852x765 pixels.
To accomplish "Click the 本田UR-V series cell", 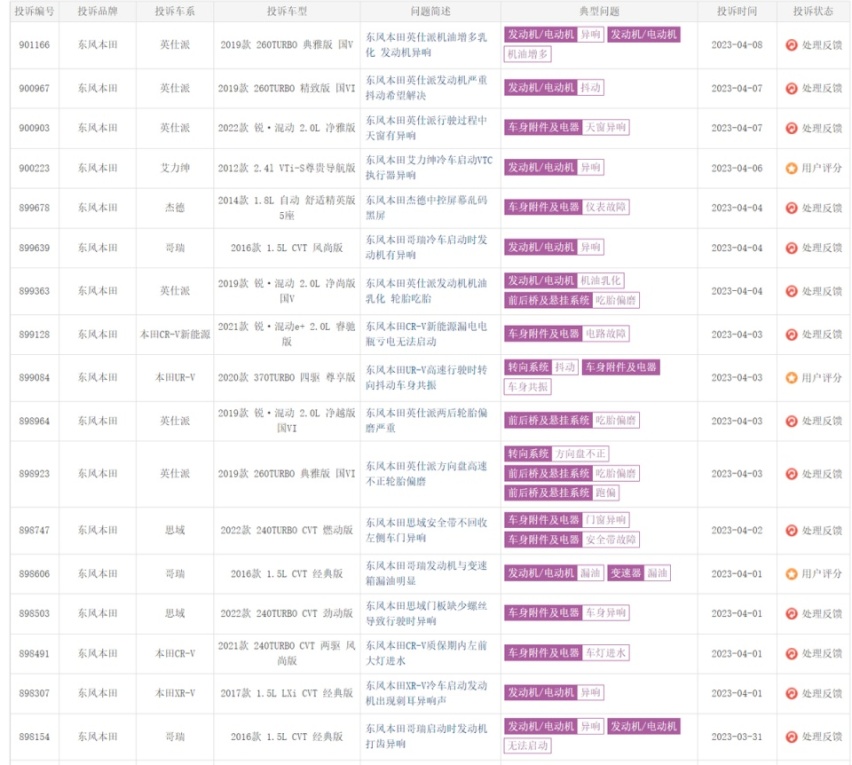I will (175, 377).
